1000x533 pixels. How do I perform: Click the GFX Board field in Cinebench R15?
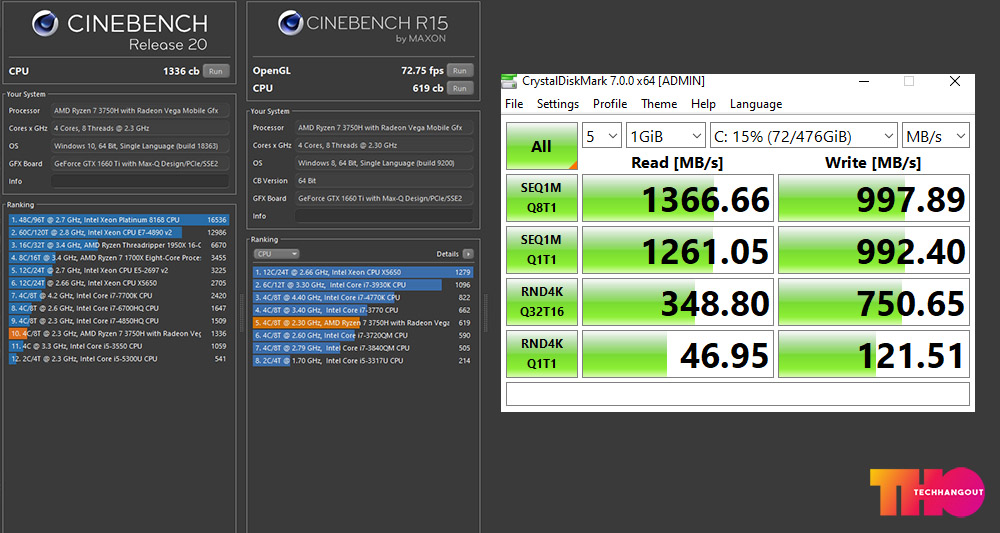pos(383,198)
